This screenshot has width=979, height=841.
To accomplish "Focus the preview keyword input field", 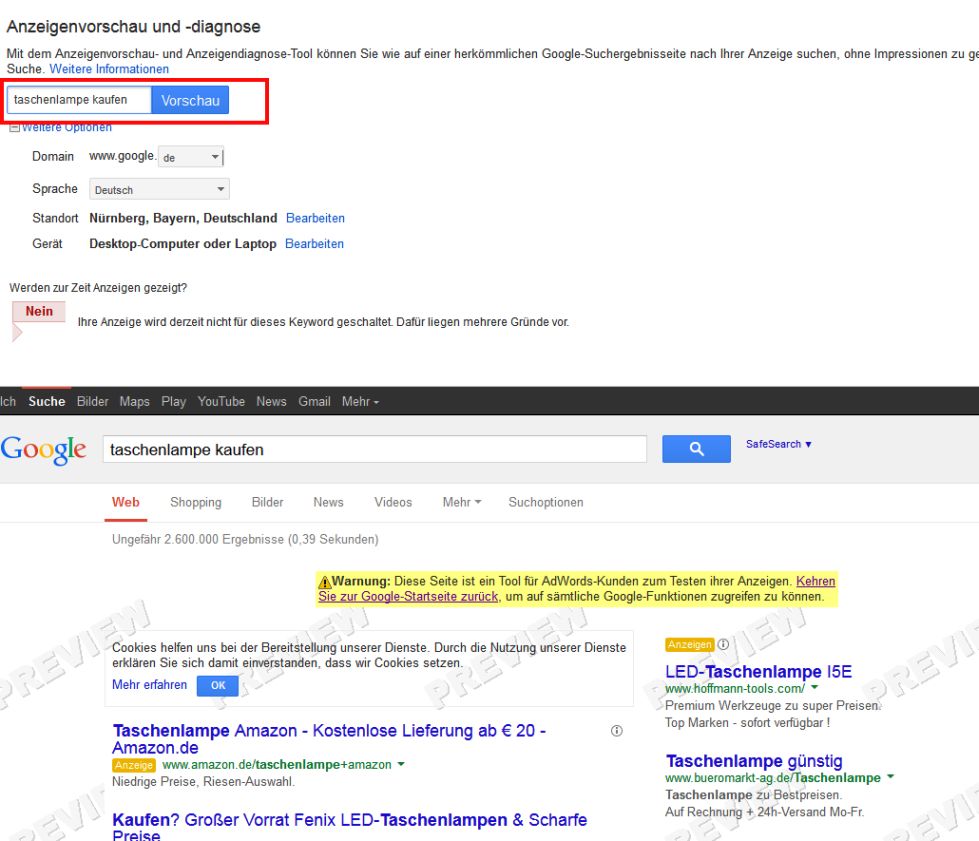I will pyautogui.click(x=79, y=100).
